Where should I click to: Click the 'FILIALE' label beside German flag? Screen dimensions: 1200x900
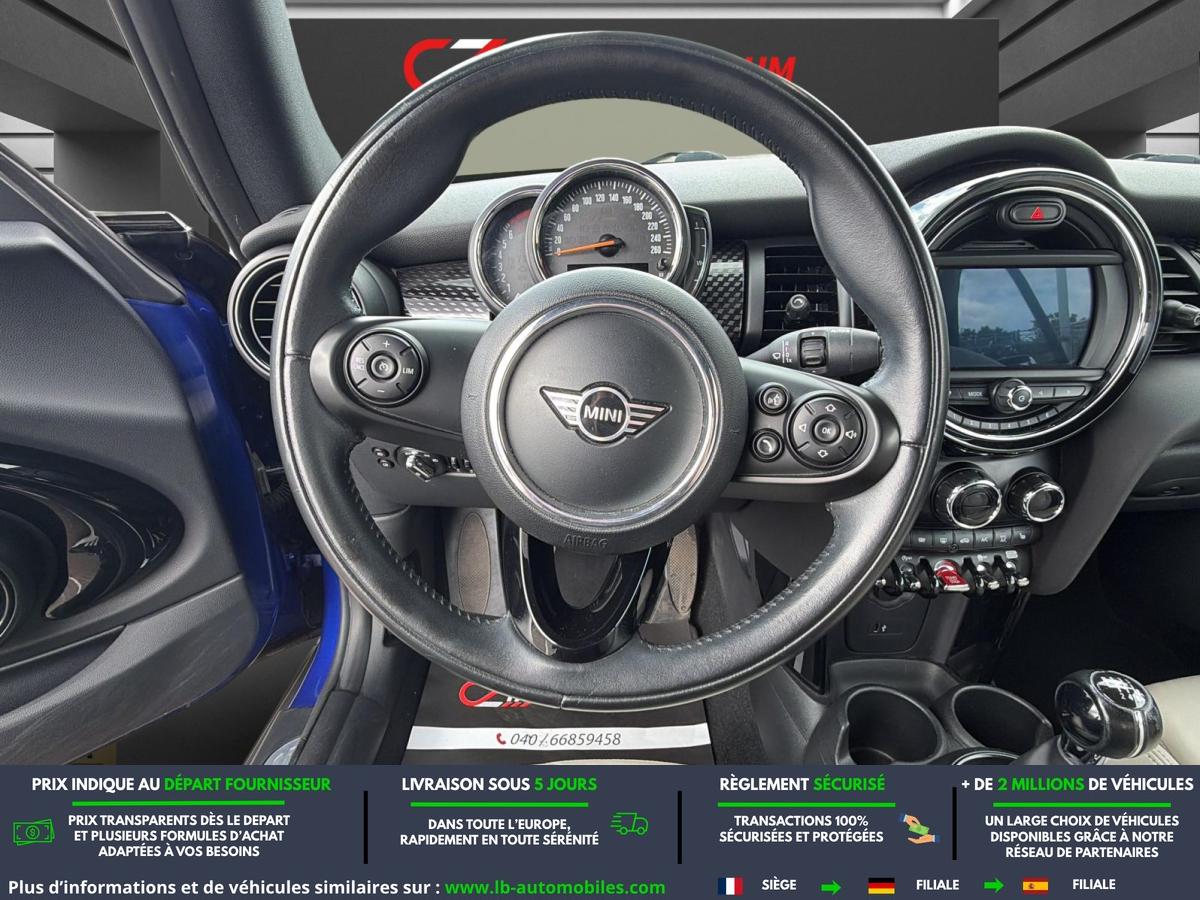pos(937,885)
